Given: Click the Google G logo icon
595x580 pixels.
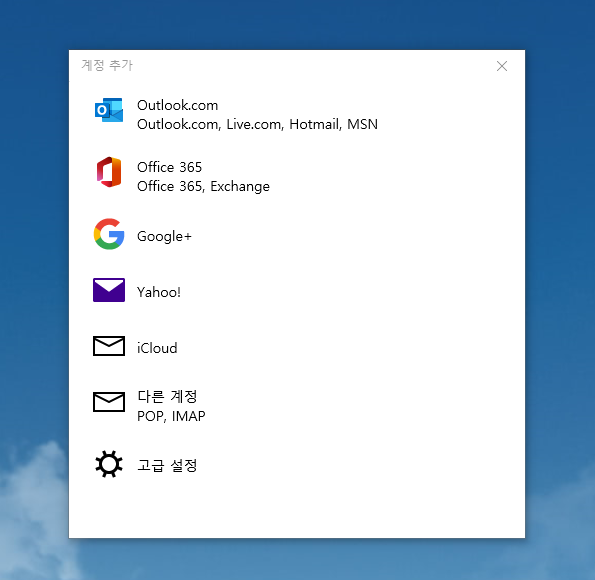Looking at the screenshot, I should [109, 234].
